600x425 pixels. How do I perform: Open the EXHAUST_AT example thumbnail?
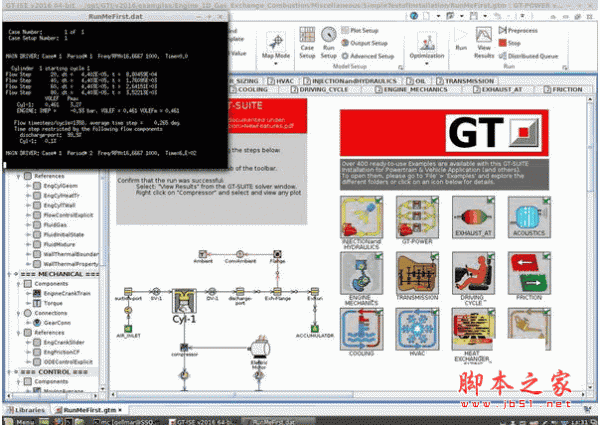tap(473, 217)
